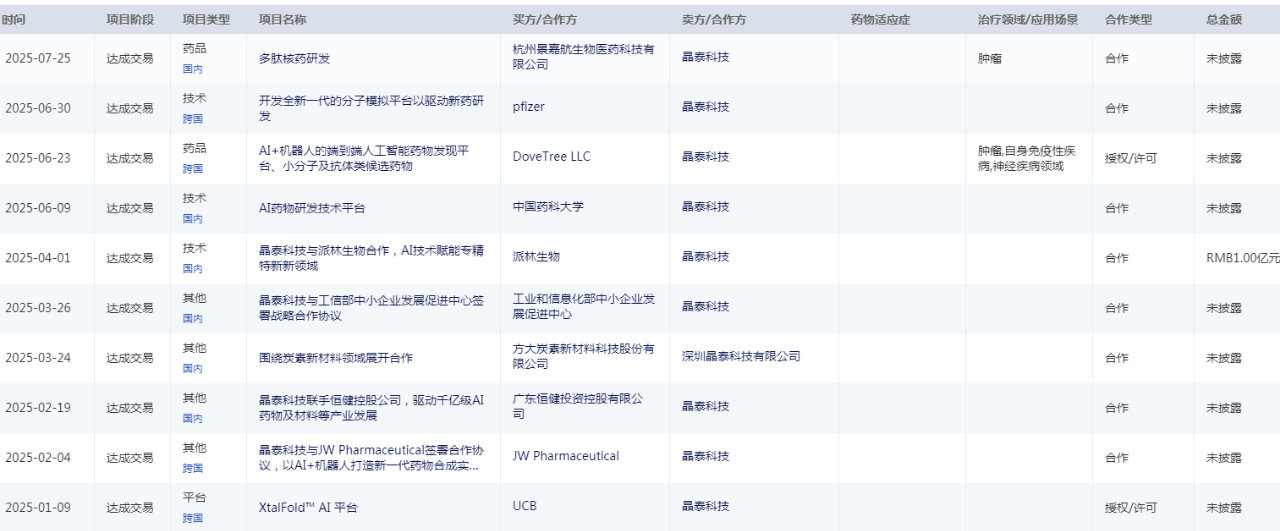Open buyer UCB
This screenshot has width=1280, height=531.
tap(524, 506)
